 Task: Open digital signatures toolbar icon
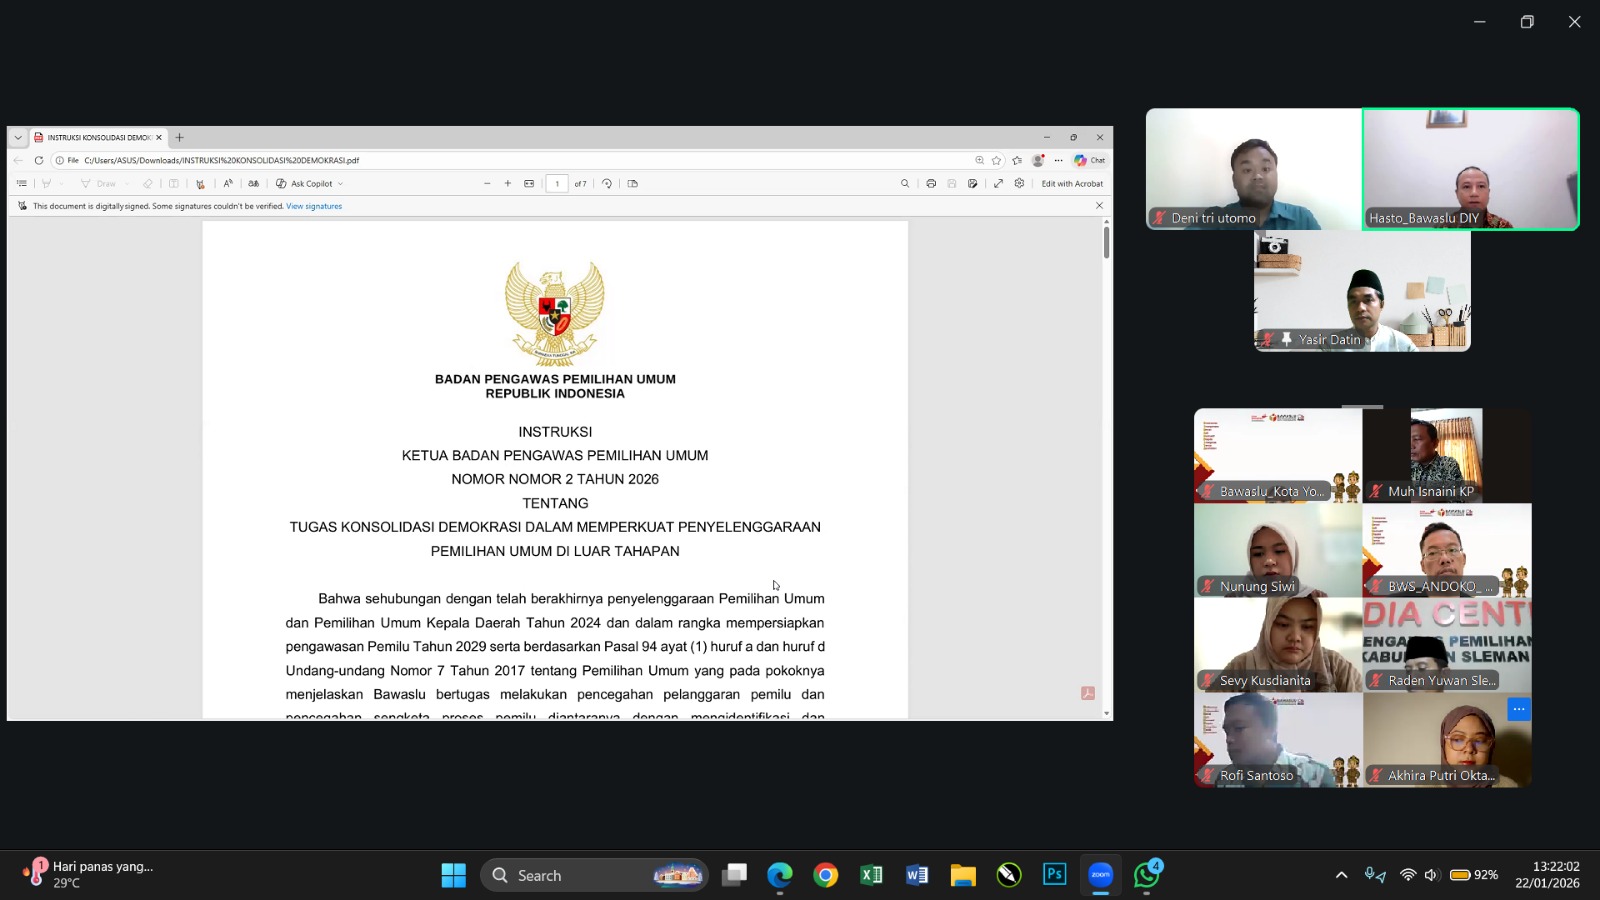point(200,184)
